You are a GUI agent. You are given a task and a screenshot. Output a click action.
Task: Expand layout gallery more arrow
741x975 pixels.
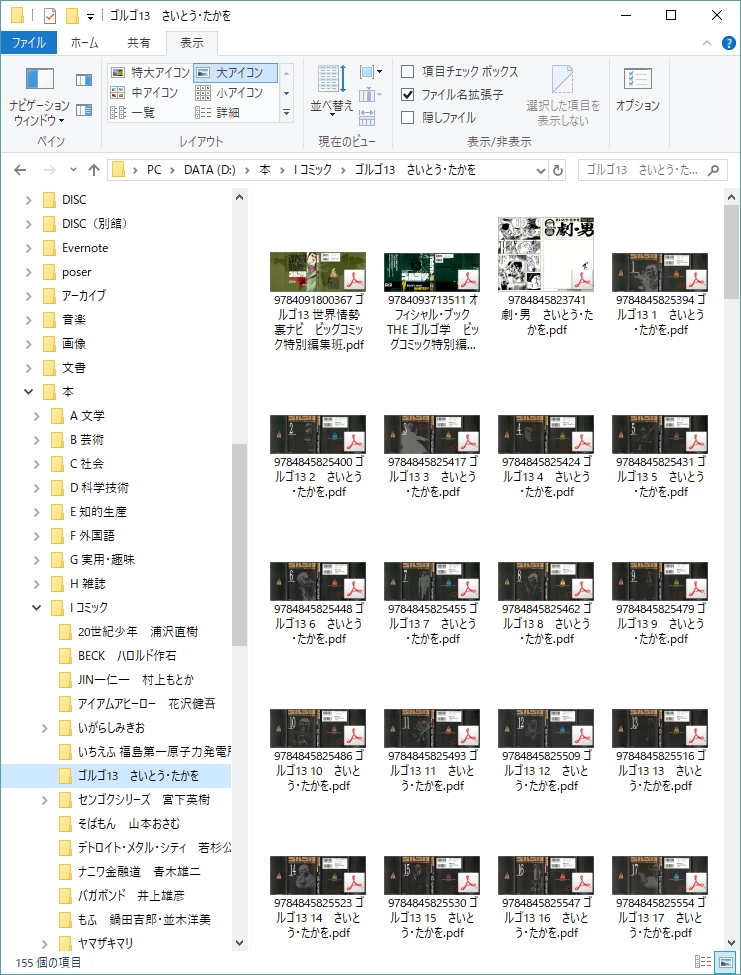(287, 113)
